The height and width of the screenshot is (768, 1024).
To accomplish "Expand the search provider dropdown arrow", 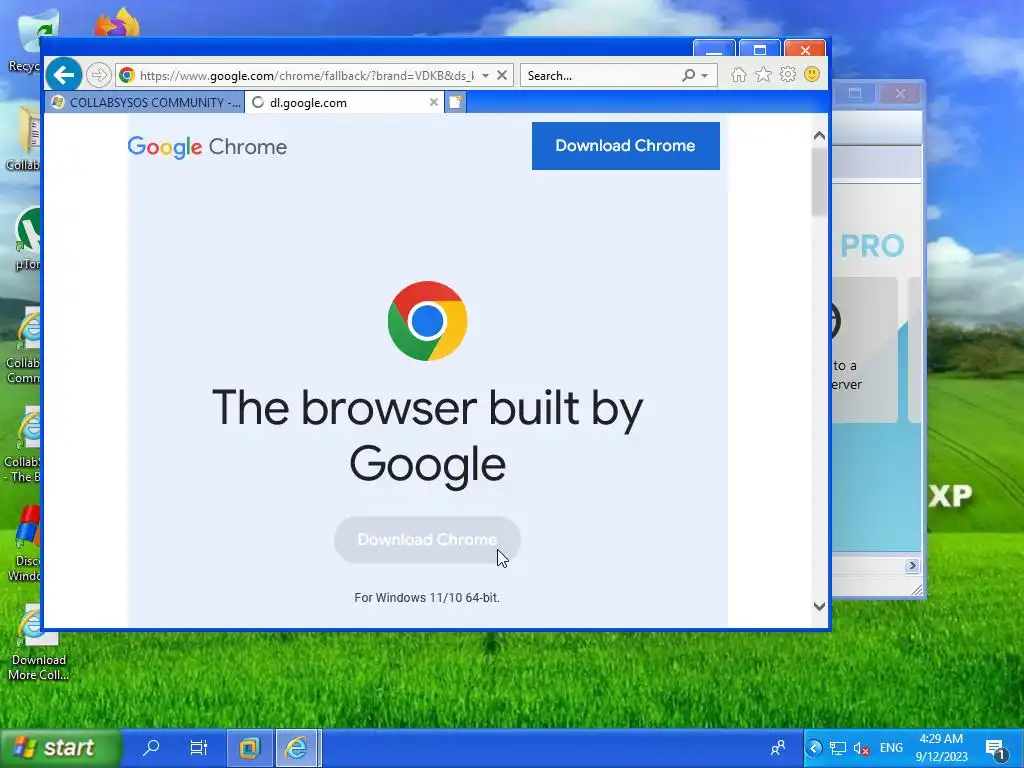I will [x=705, y=76].
